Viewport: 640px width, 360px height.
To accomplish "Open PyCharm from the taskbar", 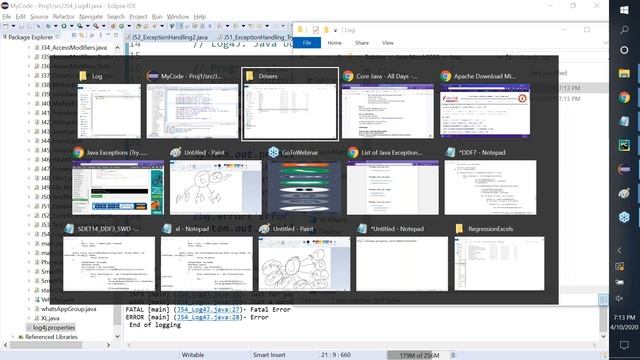I will (624, 145).
